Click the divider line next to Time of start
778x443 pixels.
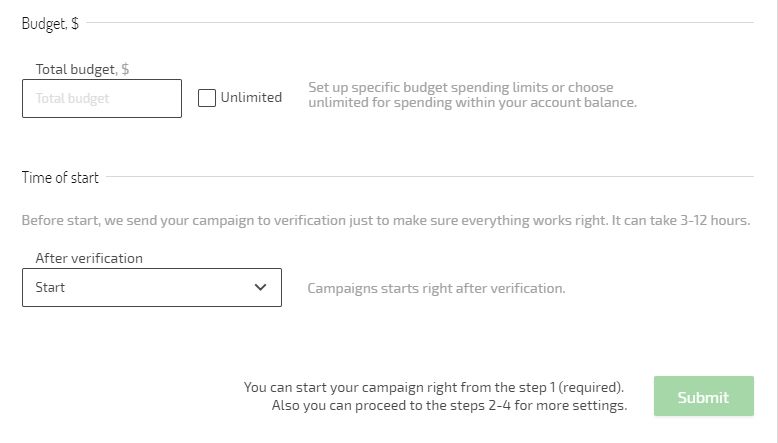point(430,176)
